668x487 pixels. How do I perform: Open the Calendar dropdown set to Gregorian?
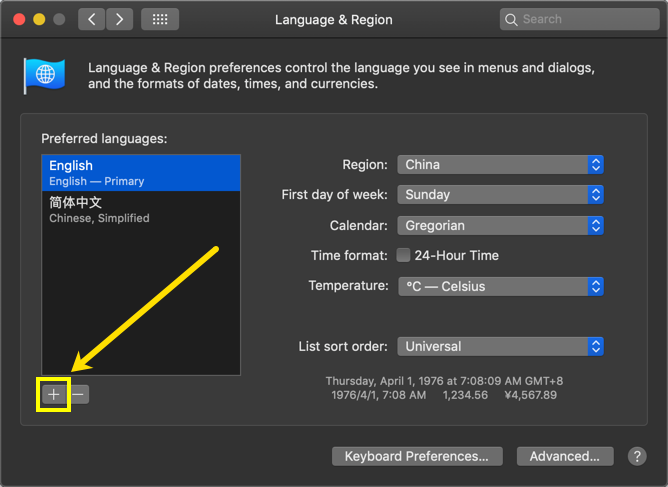[500, 226]
